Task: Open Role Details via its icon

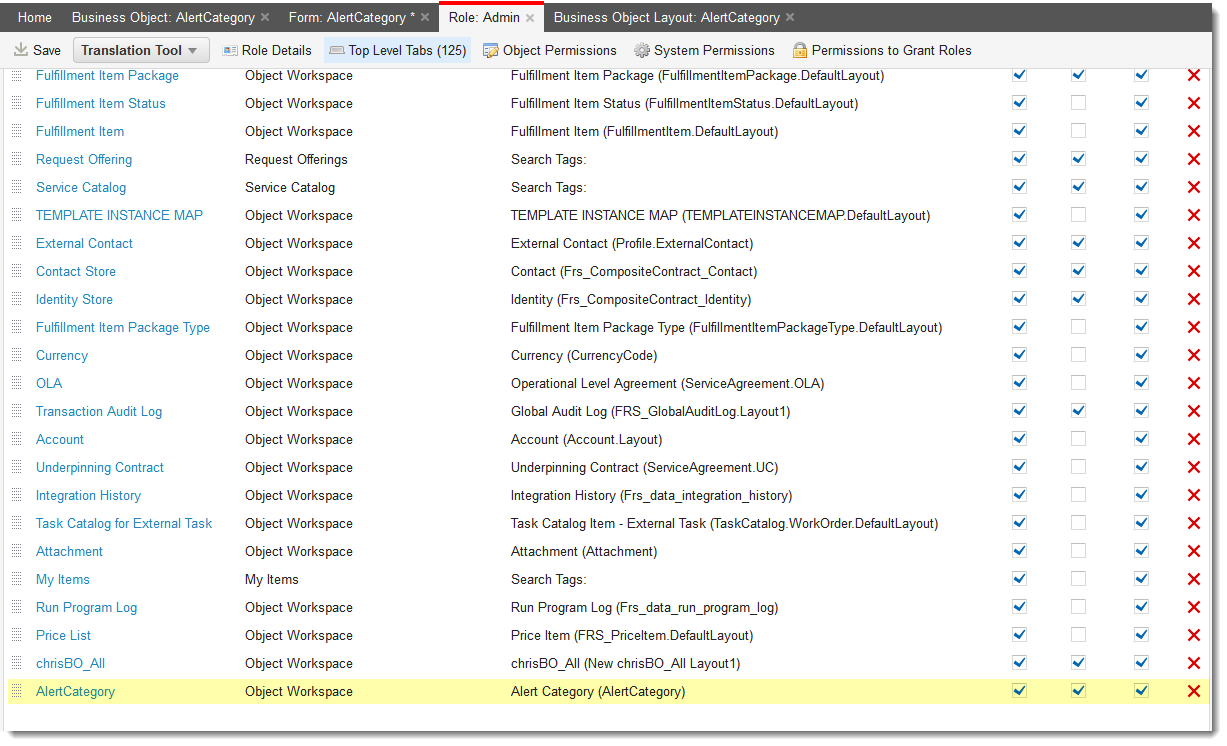Action: (x=229, y=50)
